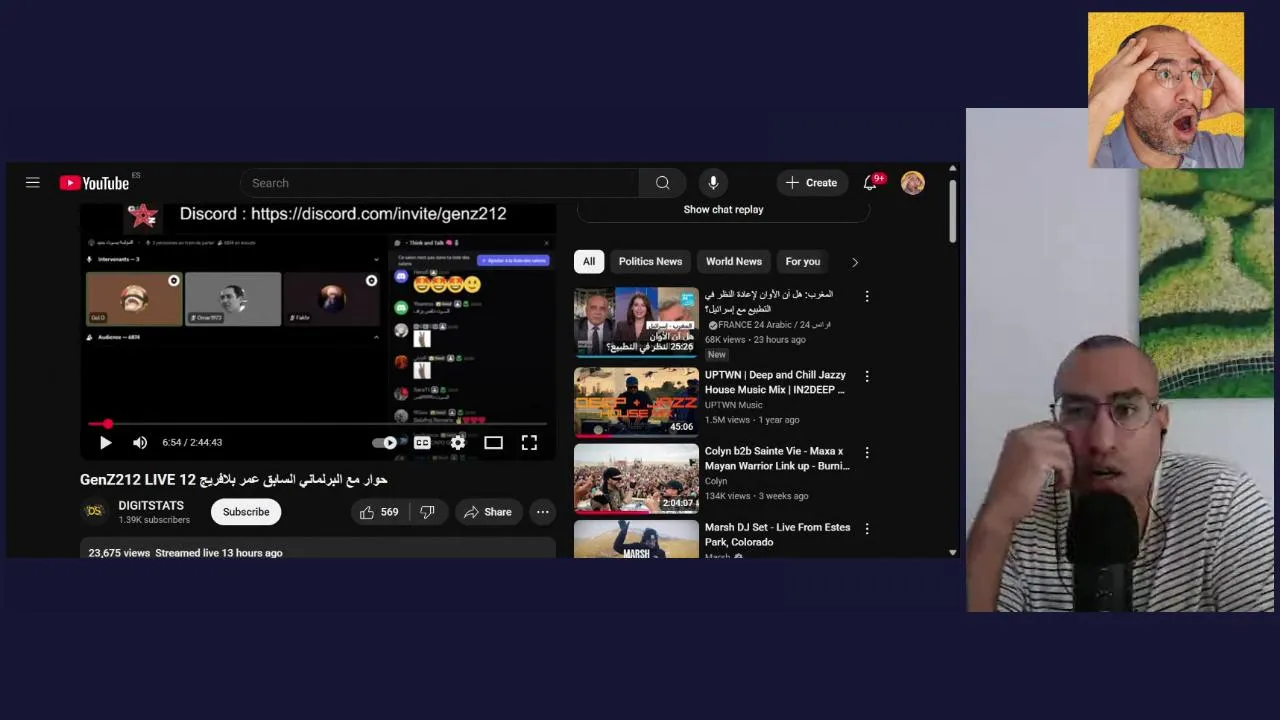The width and height of the screenshot is (1280, 720).
Task: Play the video
Action: [x=105, y=442]
